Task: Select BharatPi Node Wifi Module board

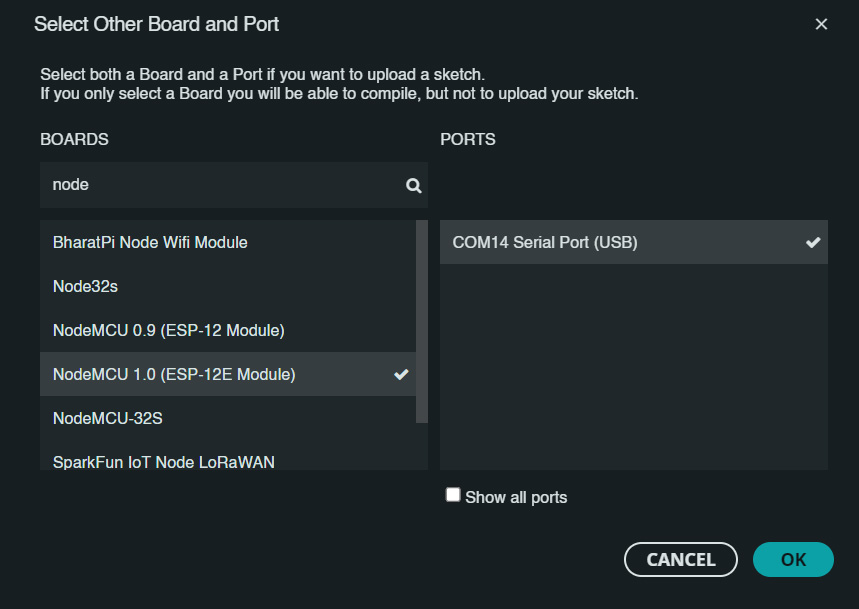Action: [x=228, y=242]
